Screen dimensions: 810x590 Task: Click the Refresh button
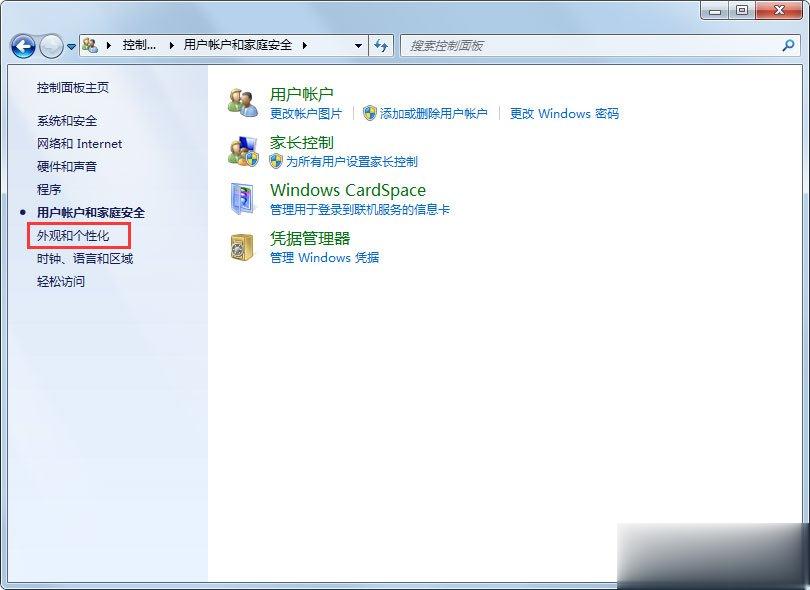pos(381,45)
